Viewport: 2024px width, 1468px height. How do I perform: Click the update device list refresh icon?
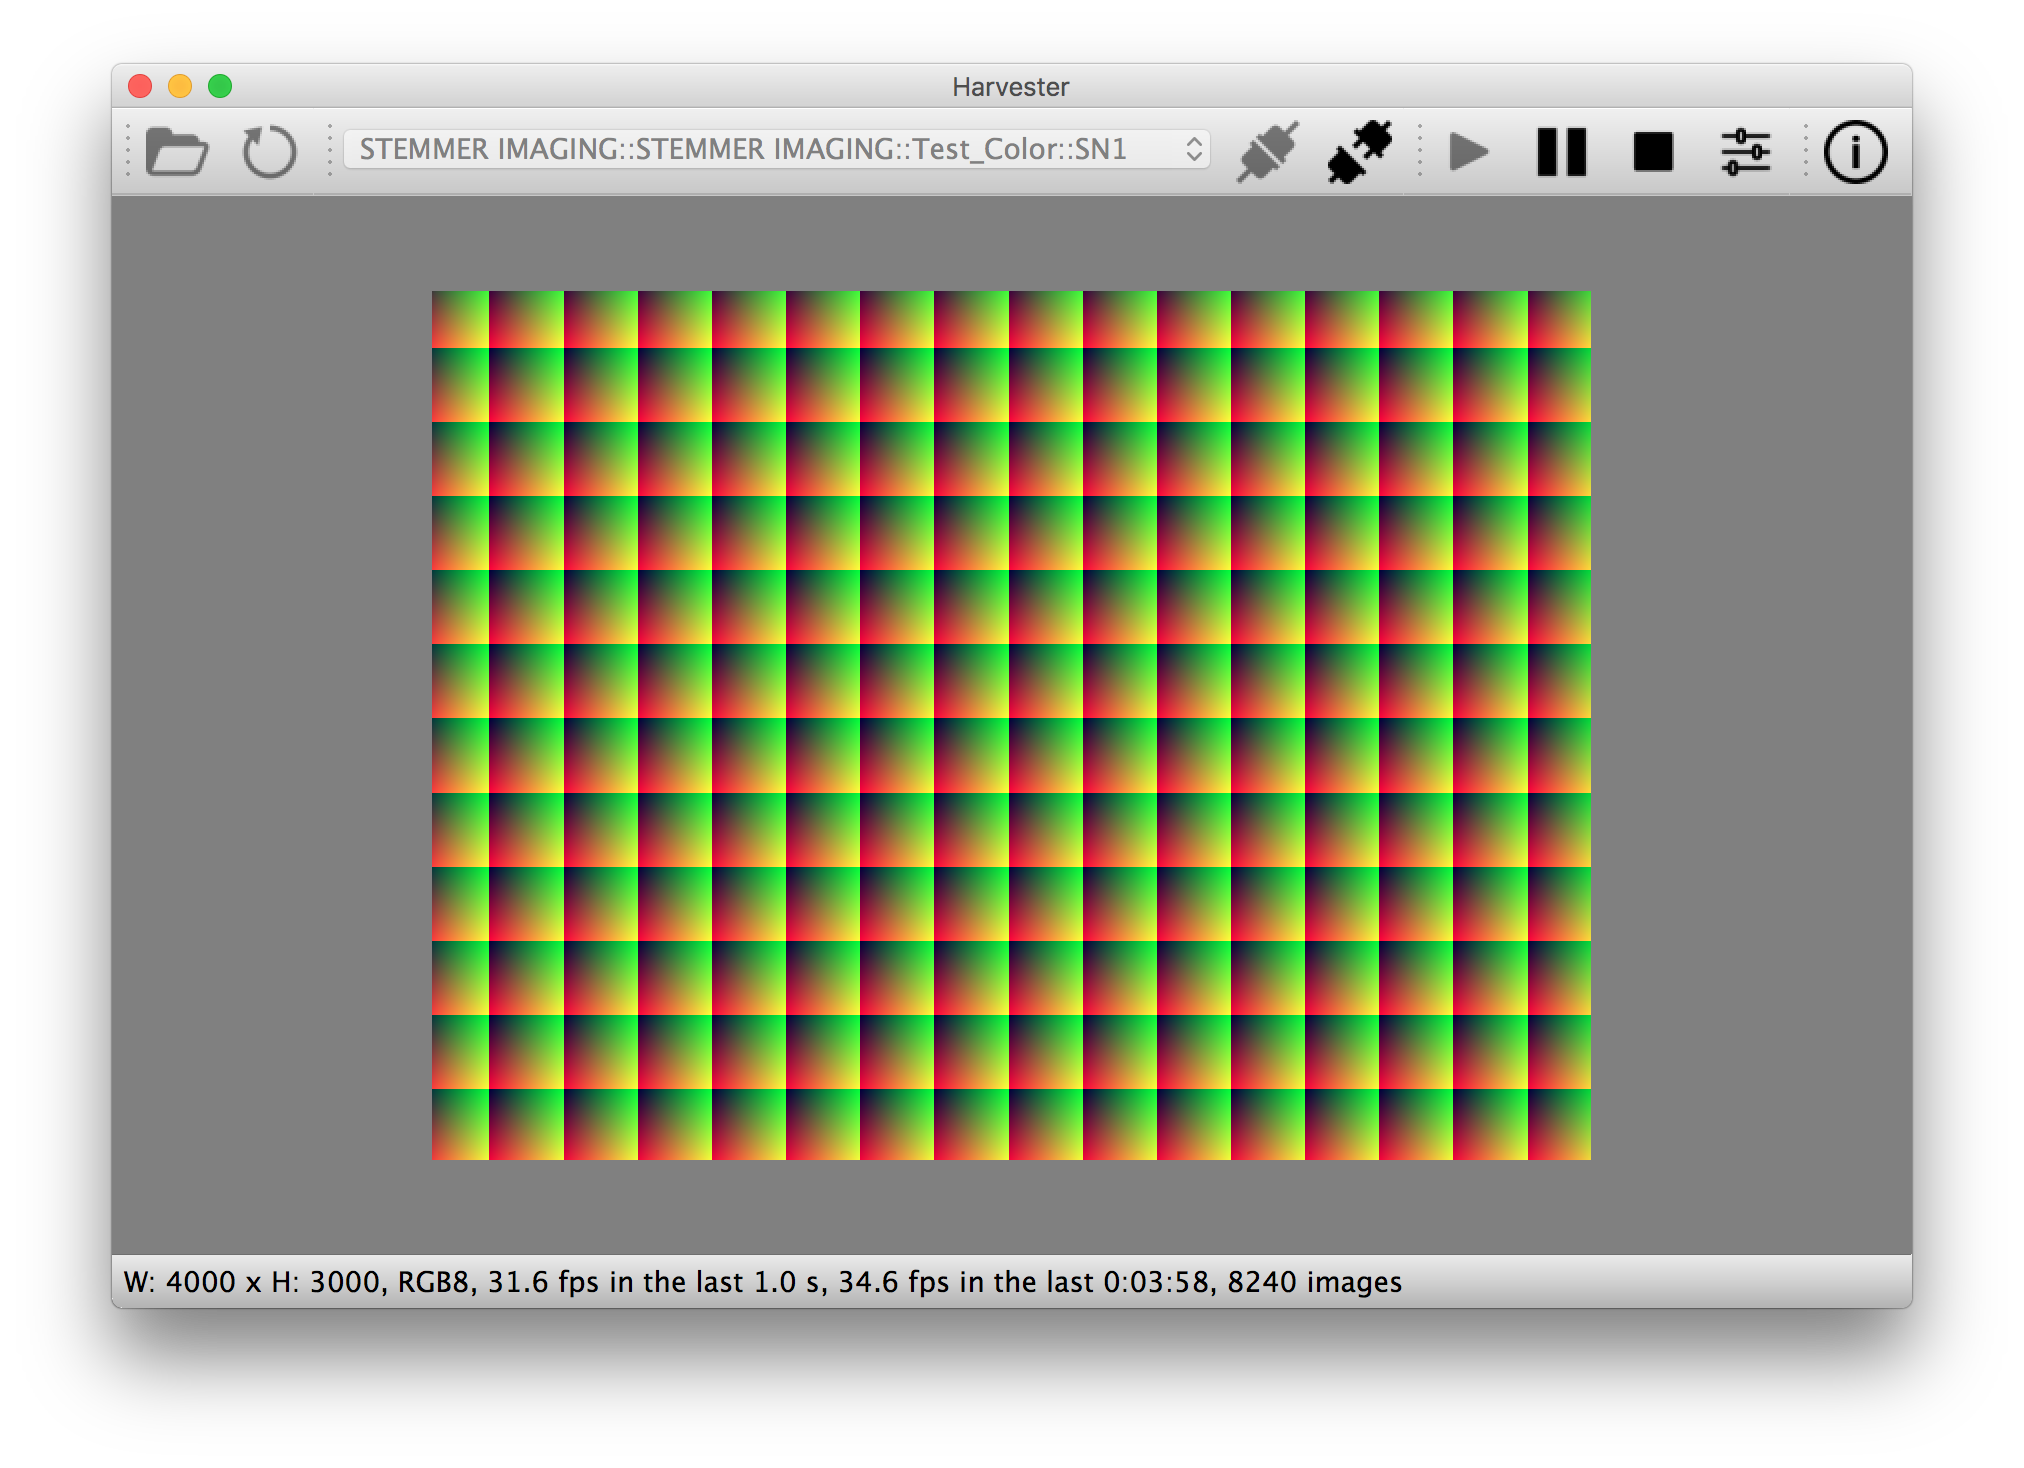click(x=269, y=152)
